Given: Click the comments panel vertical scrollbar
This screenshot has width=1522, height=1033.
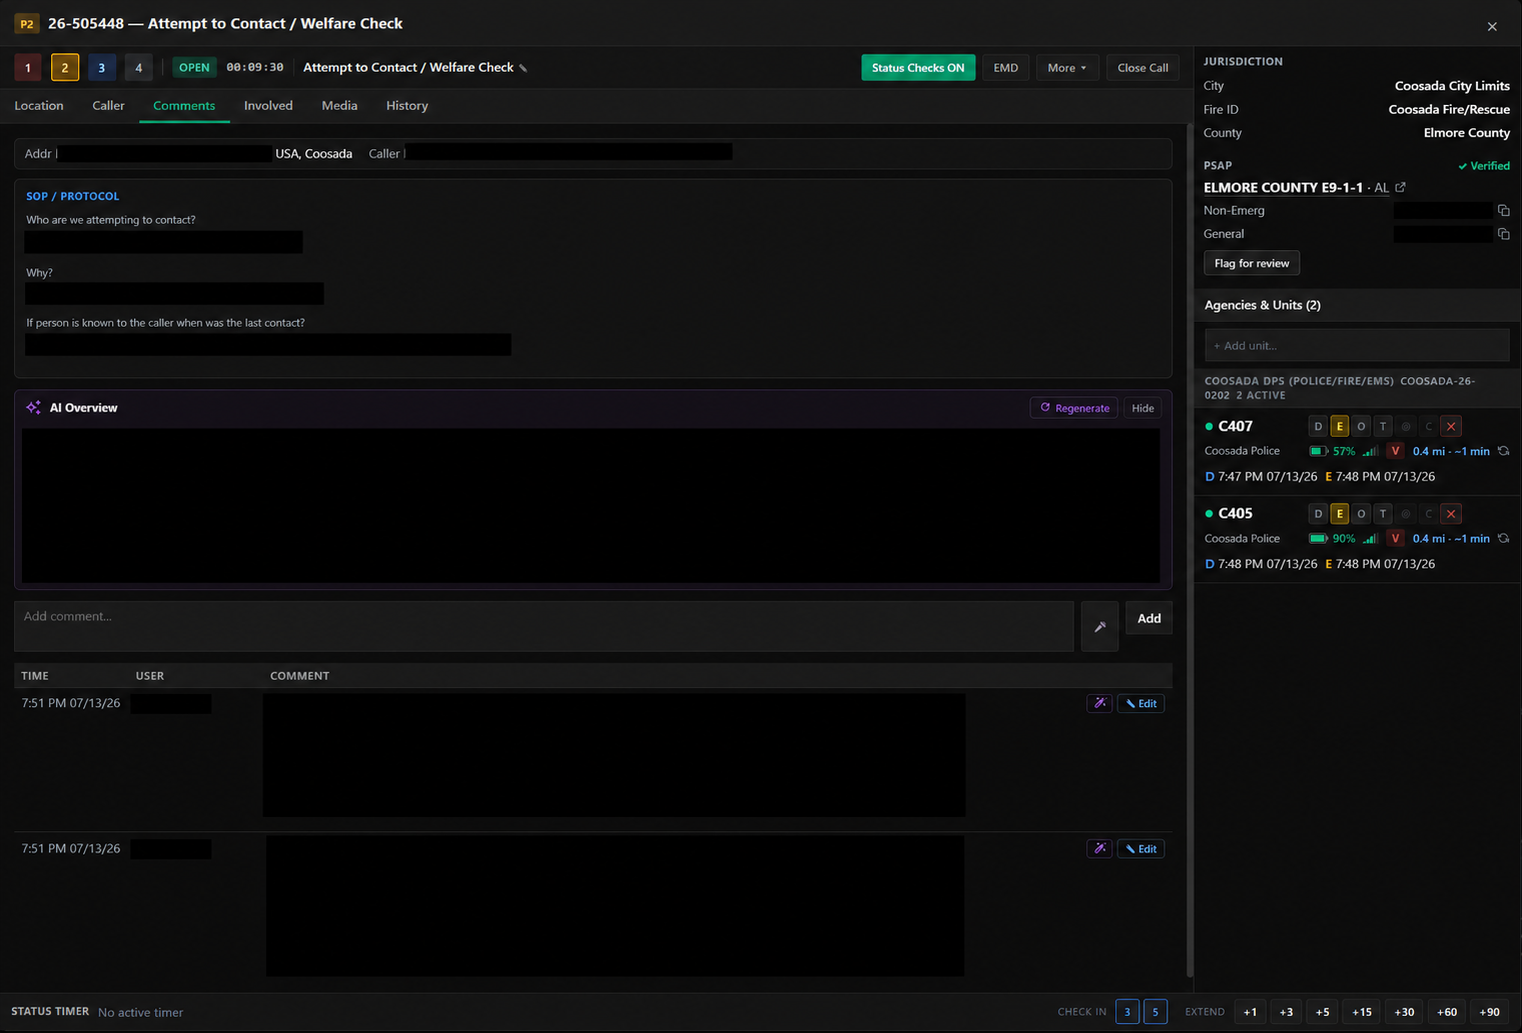Looking at the screenshot, I should point(1189,550).
